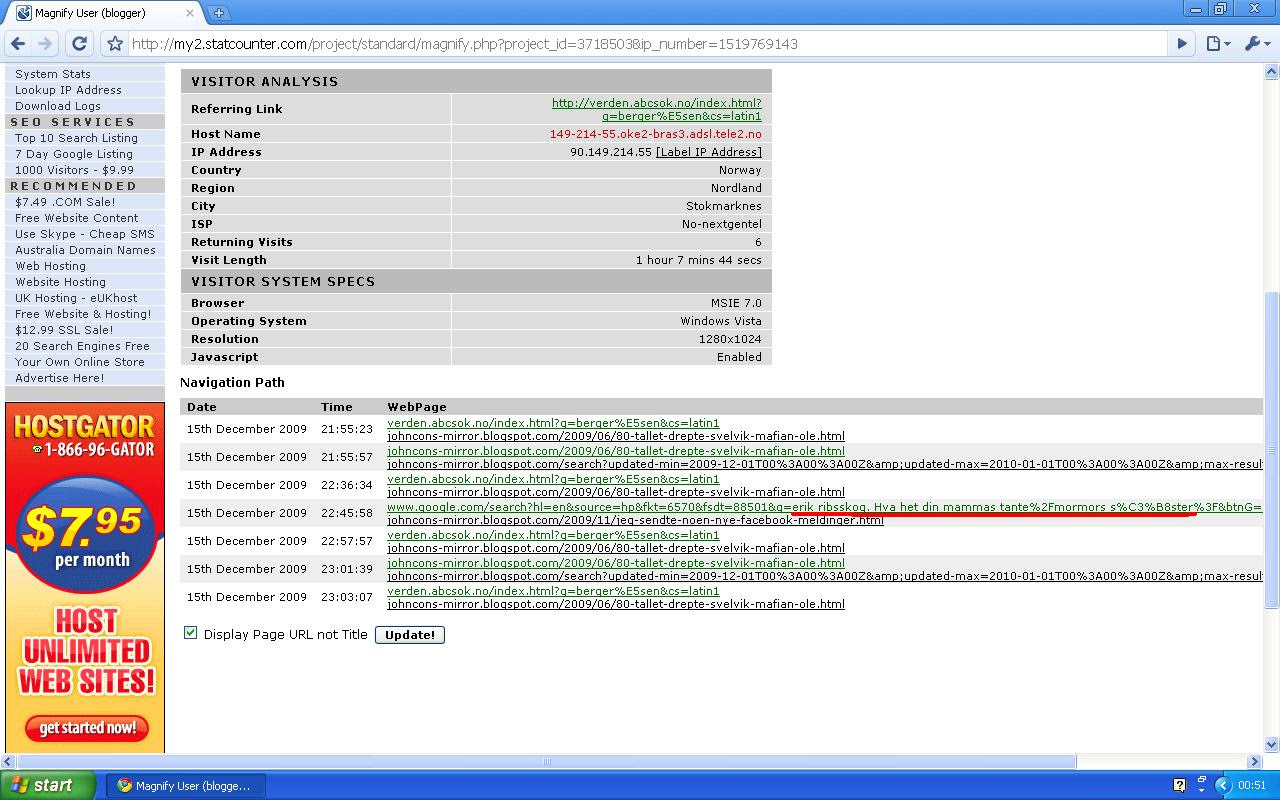The image size is (1280, 800).
Task: Open abcsok link in 23:03:07 row
Action: [x=553, y=591]
